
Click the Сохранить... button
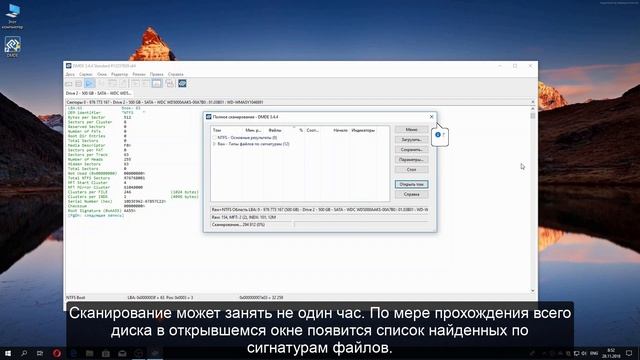(x=411, y=149)
